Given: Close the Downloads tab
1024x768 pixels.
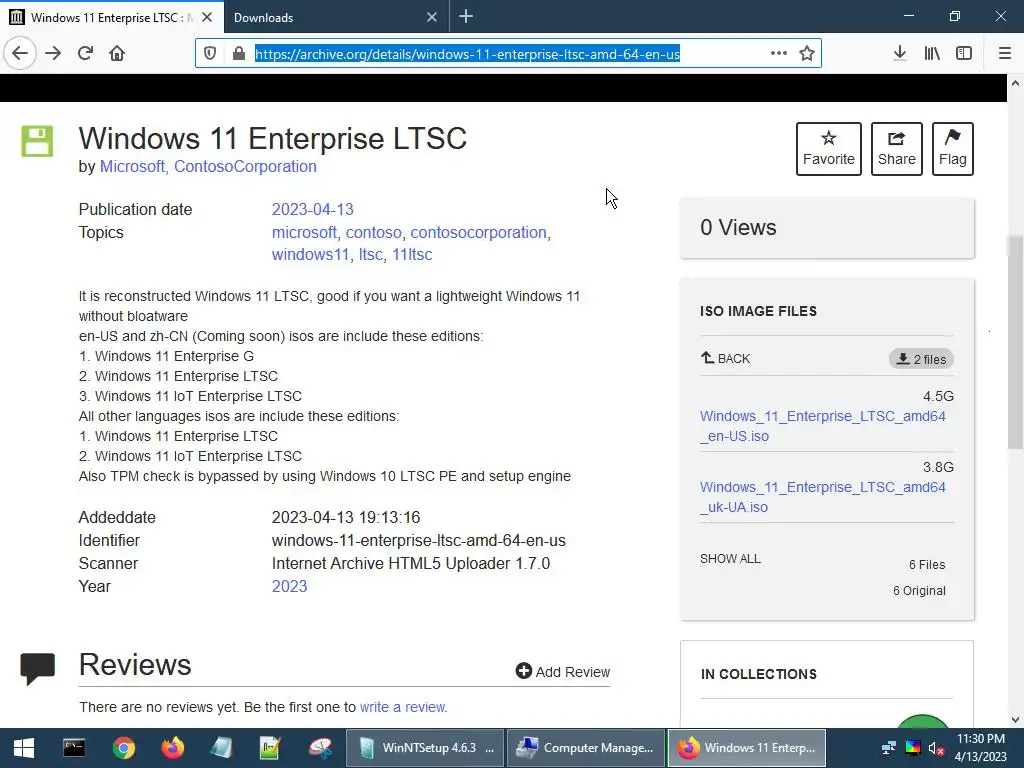Looking at the screenshot, I should pos(432,17).
